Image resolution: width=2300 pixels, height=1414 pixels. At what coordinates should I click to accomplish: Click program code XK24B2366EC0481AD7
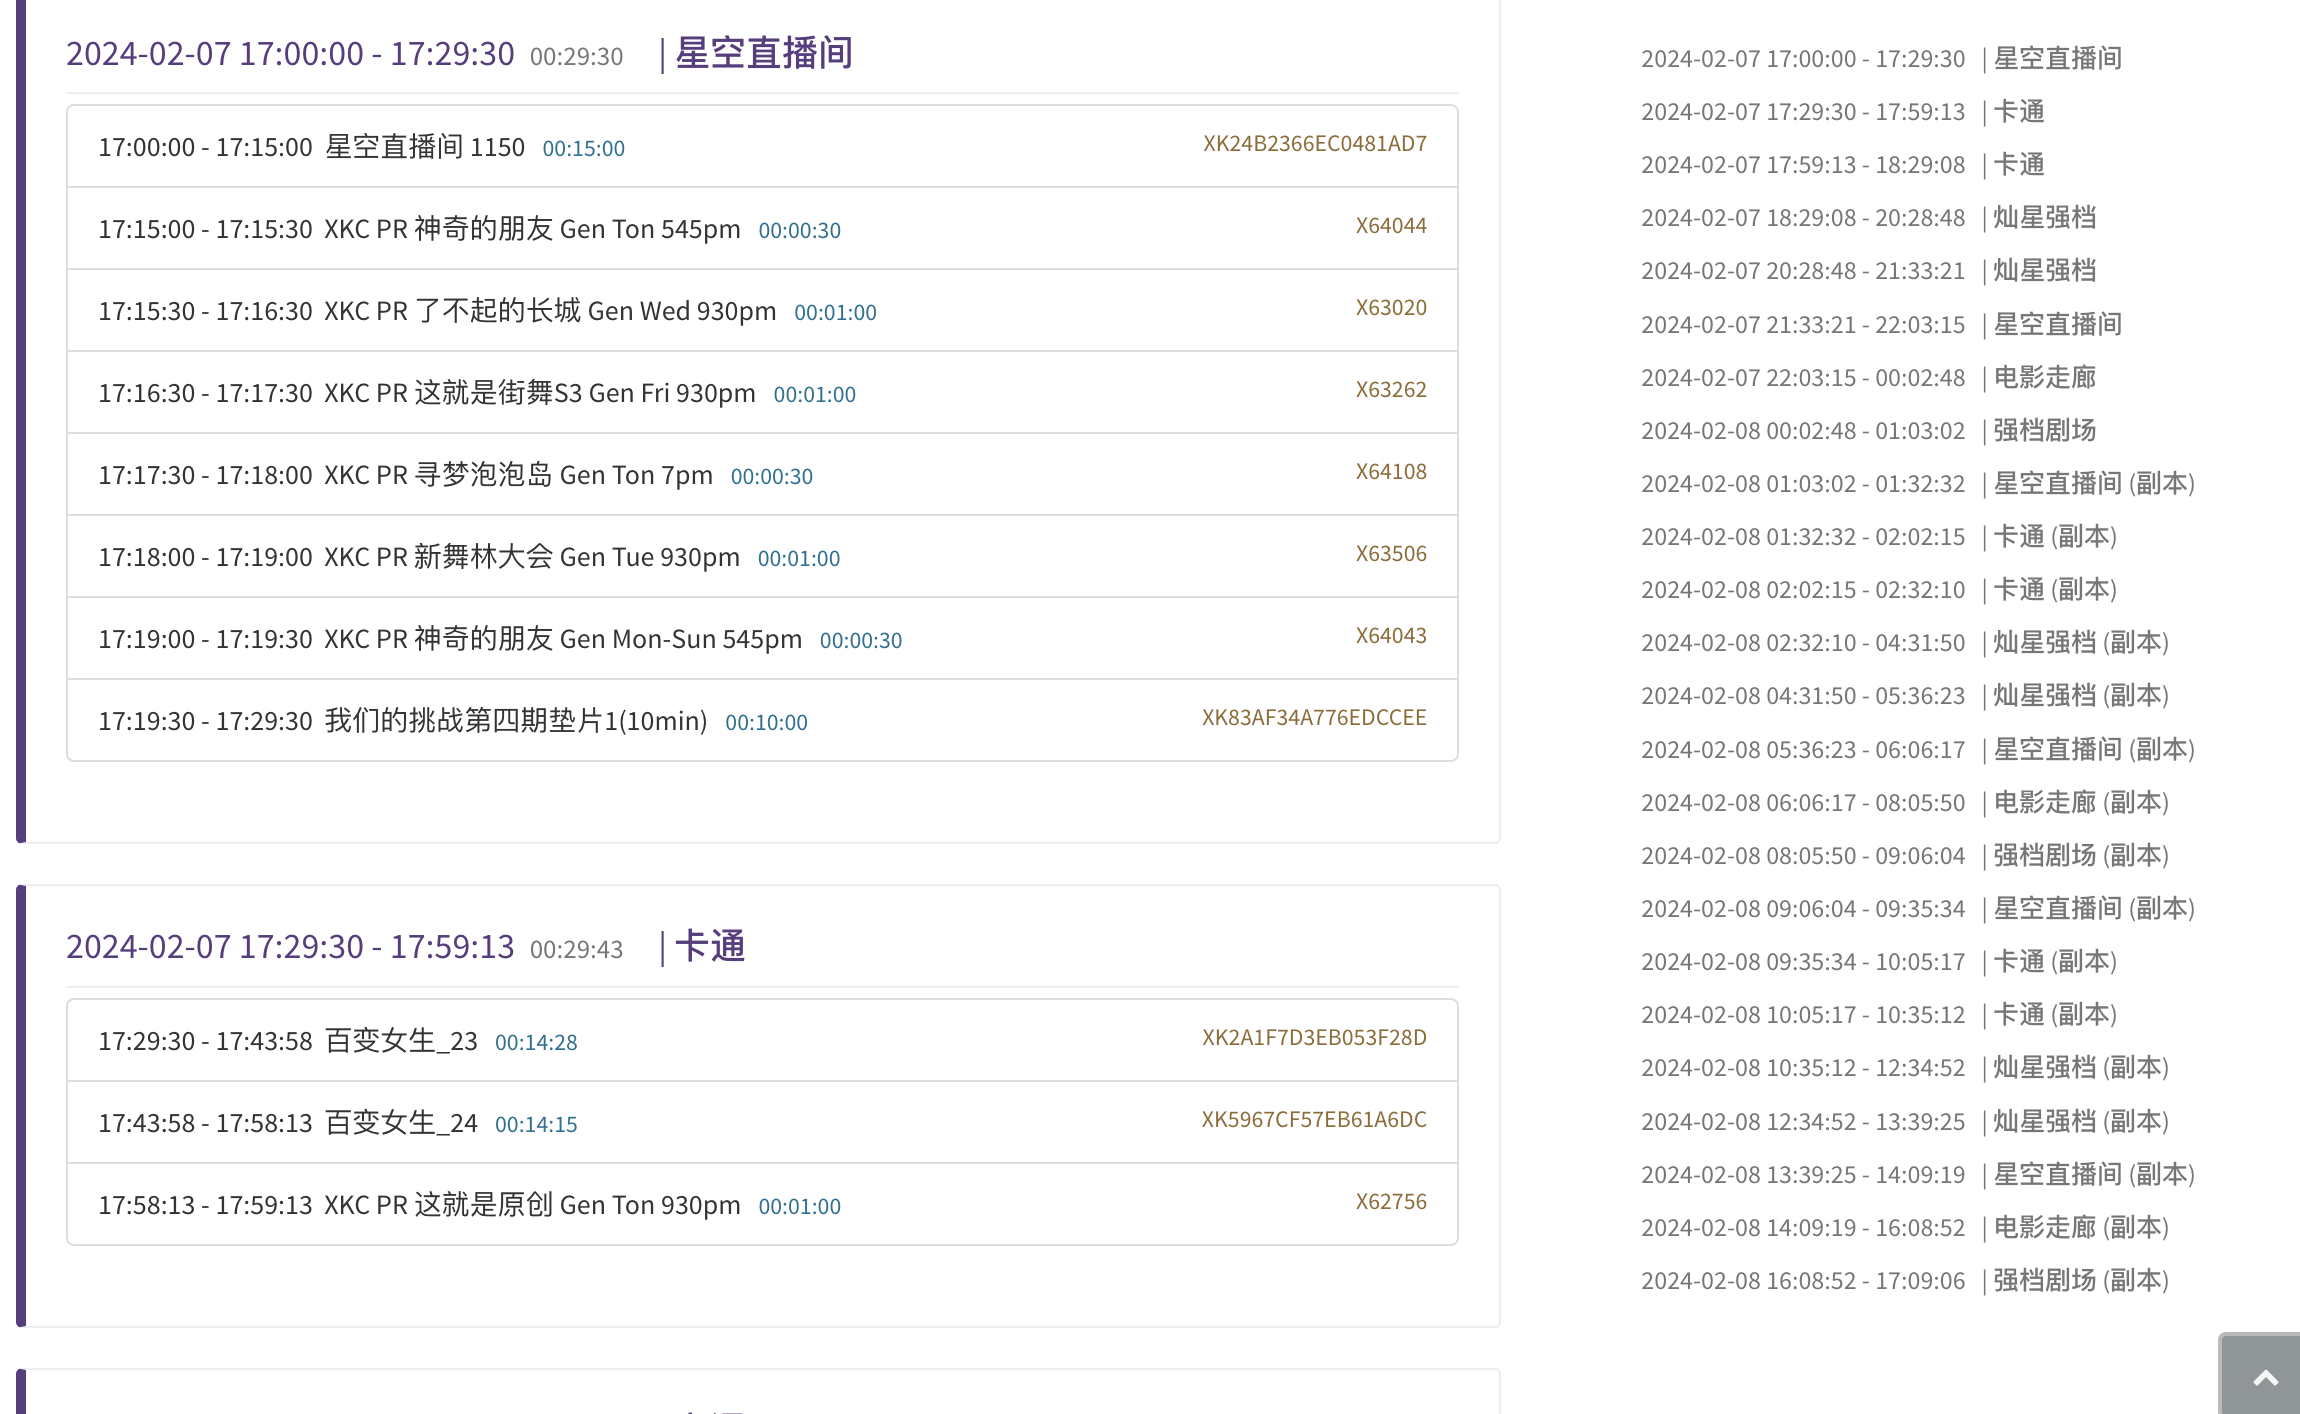coord(1314,144)
